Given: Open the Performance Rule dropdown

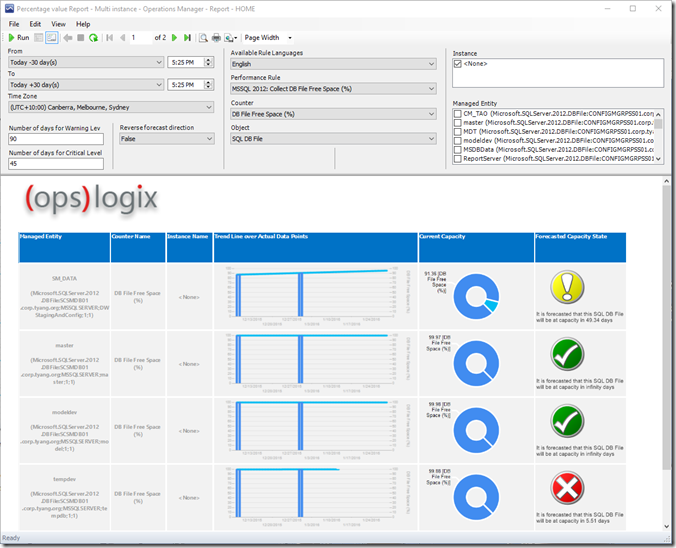Looking at the screenshot, I should coord(333,89).
